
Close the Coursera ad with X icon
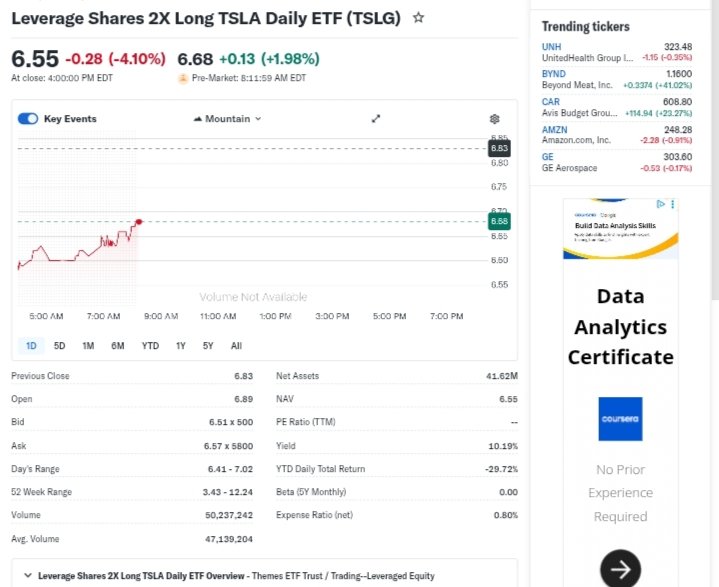[x=673, y=204]
